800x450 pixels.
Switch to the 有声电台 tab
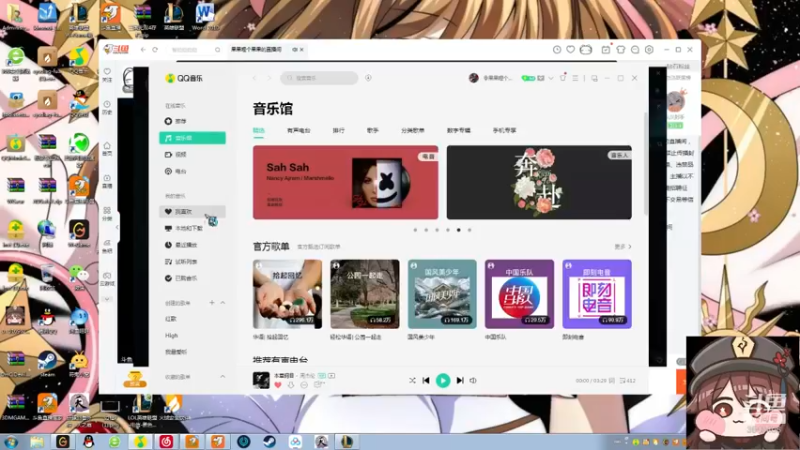coord(298,130)
